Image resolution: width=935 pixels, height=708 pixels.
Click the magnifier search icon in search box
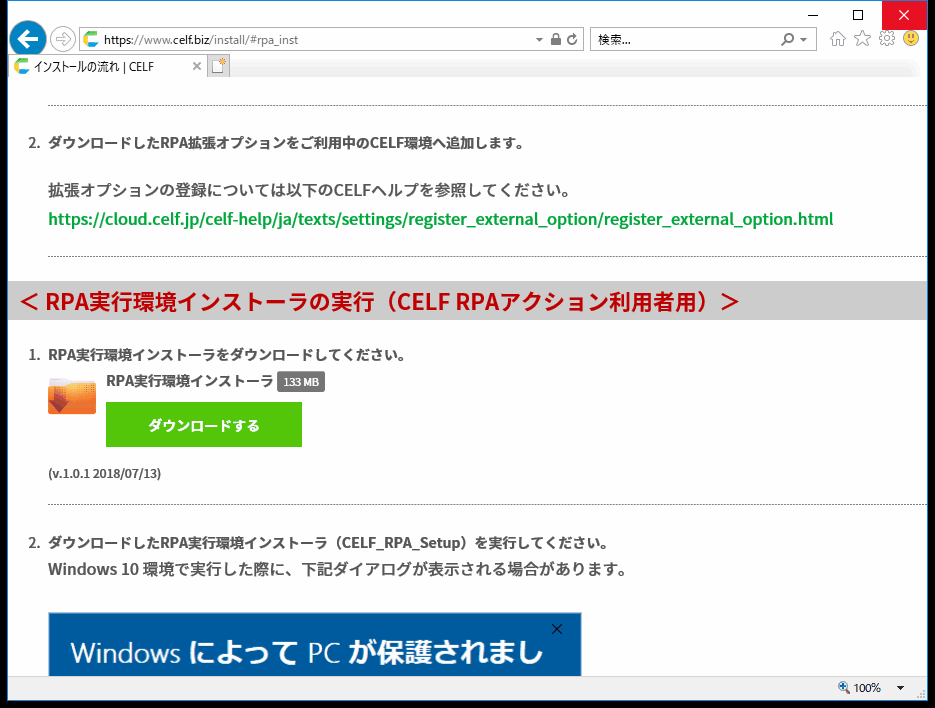(x=788, y=40)
